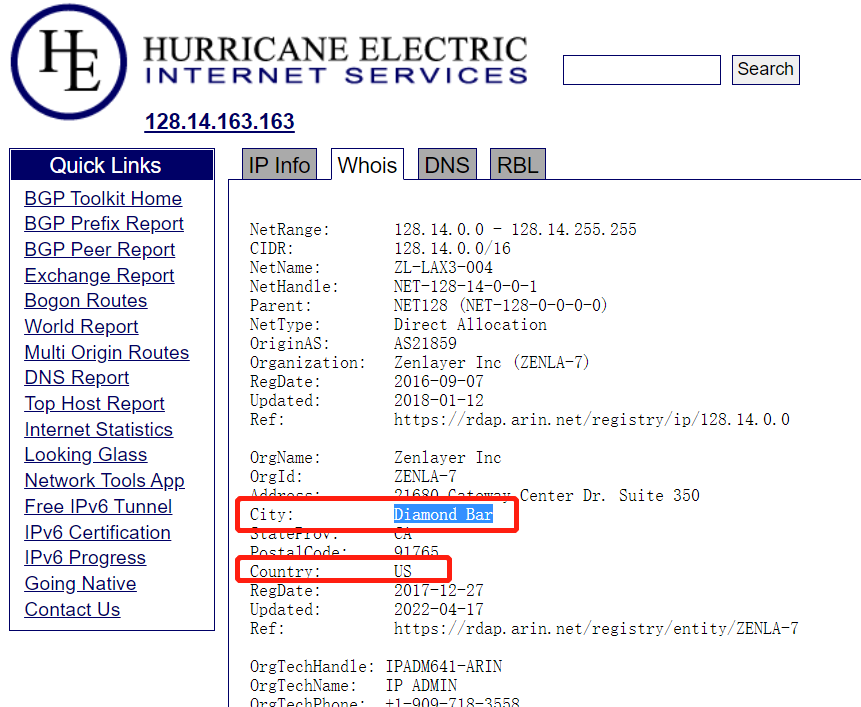Open Top Host Report
Image resolution: width=861 pixels, height=707 pixels.
[x=94, y=403]
